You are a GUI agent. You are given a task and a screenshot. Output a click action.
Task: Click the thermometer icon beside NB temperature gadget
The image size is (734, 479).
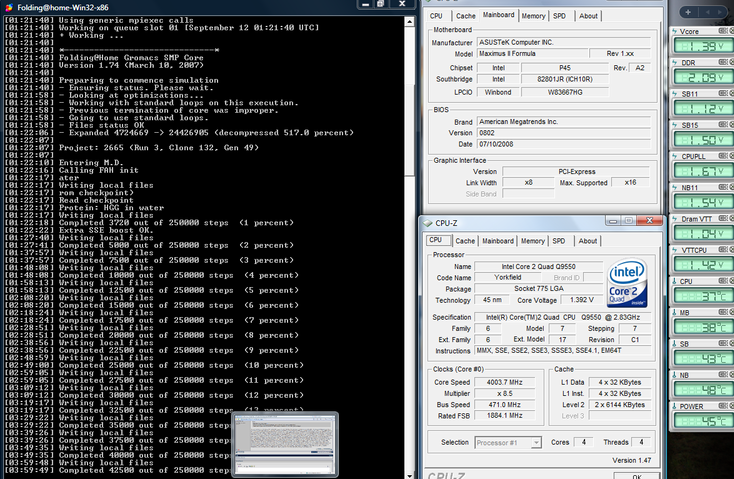pos(675,375)
